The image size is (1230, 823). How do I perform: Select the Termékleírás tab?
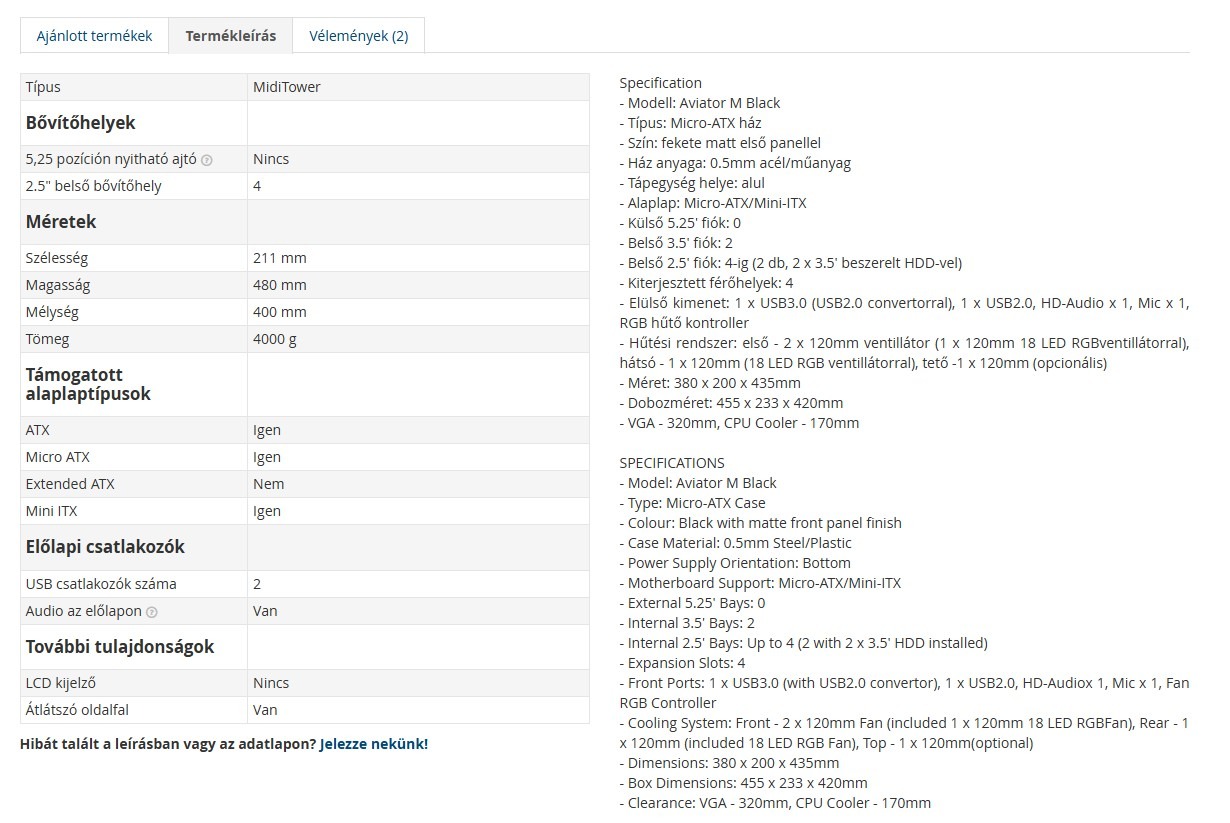[x=230, y=36]
